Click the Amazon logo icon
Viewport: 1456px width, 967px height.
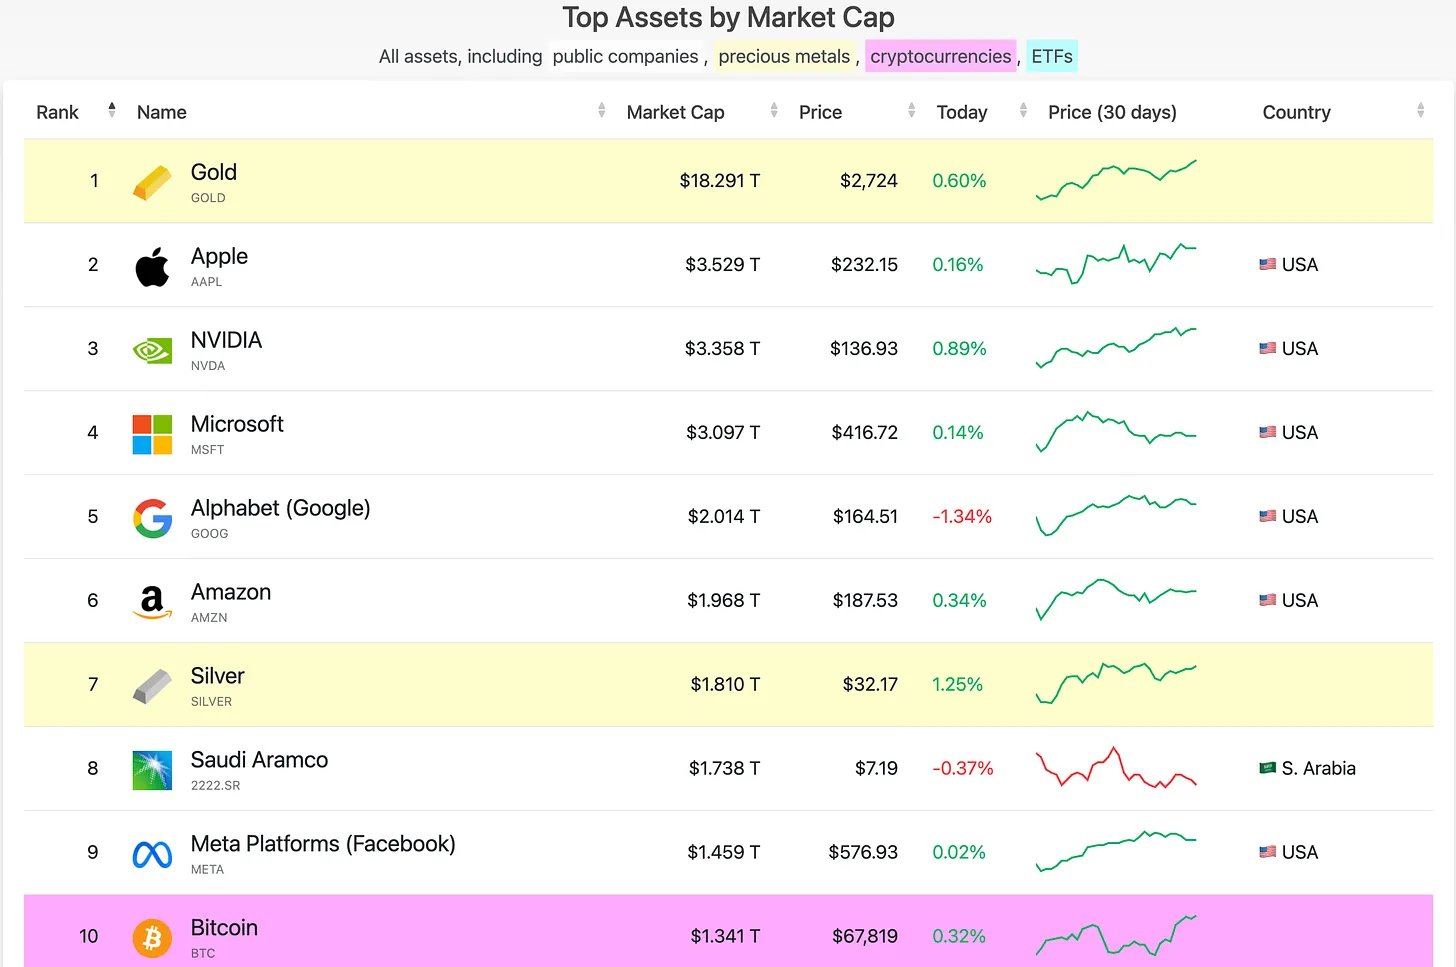click(152, 602)
